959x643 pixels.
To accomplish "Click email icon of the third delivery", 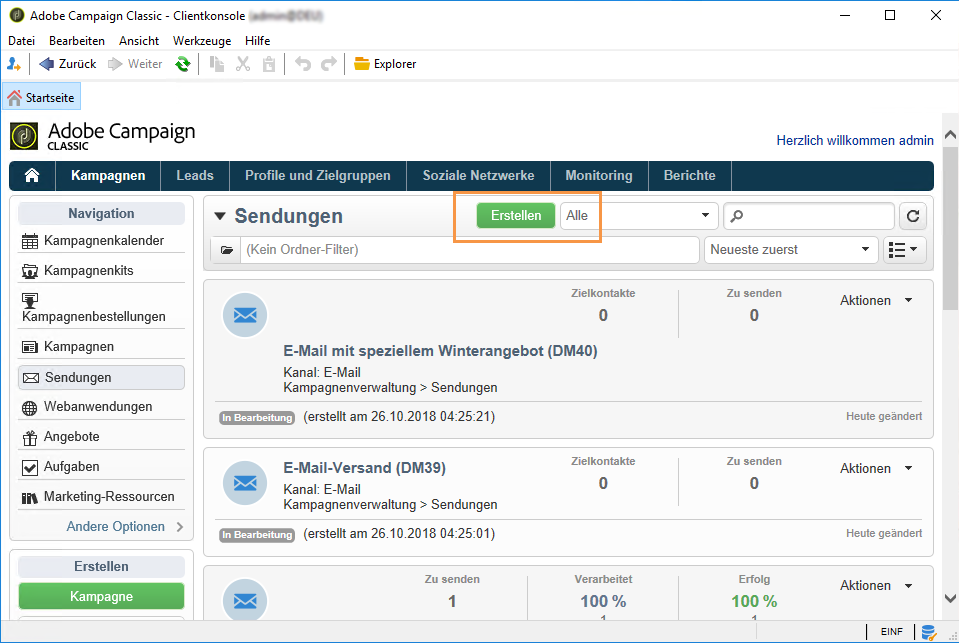I will coord(245,600).
